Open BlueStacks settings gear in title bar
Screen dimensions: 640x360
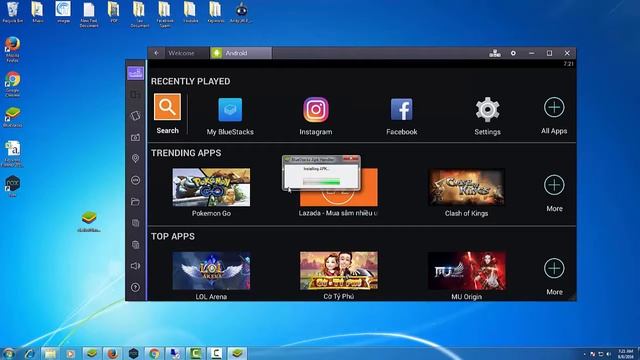(x=513, y=53)
